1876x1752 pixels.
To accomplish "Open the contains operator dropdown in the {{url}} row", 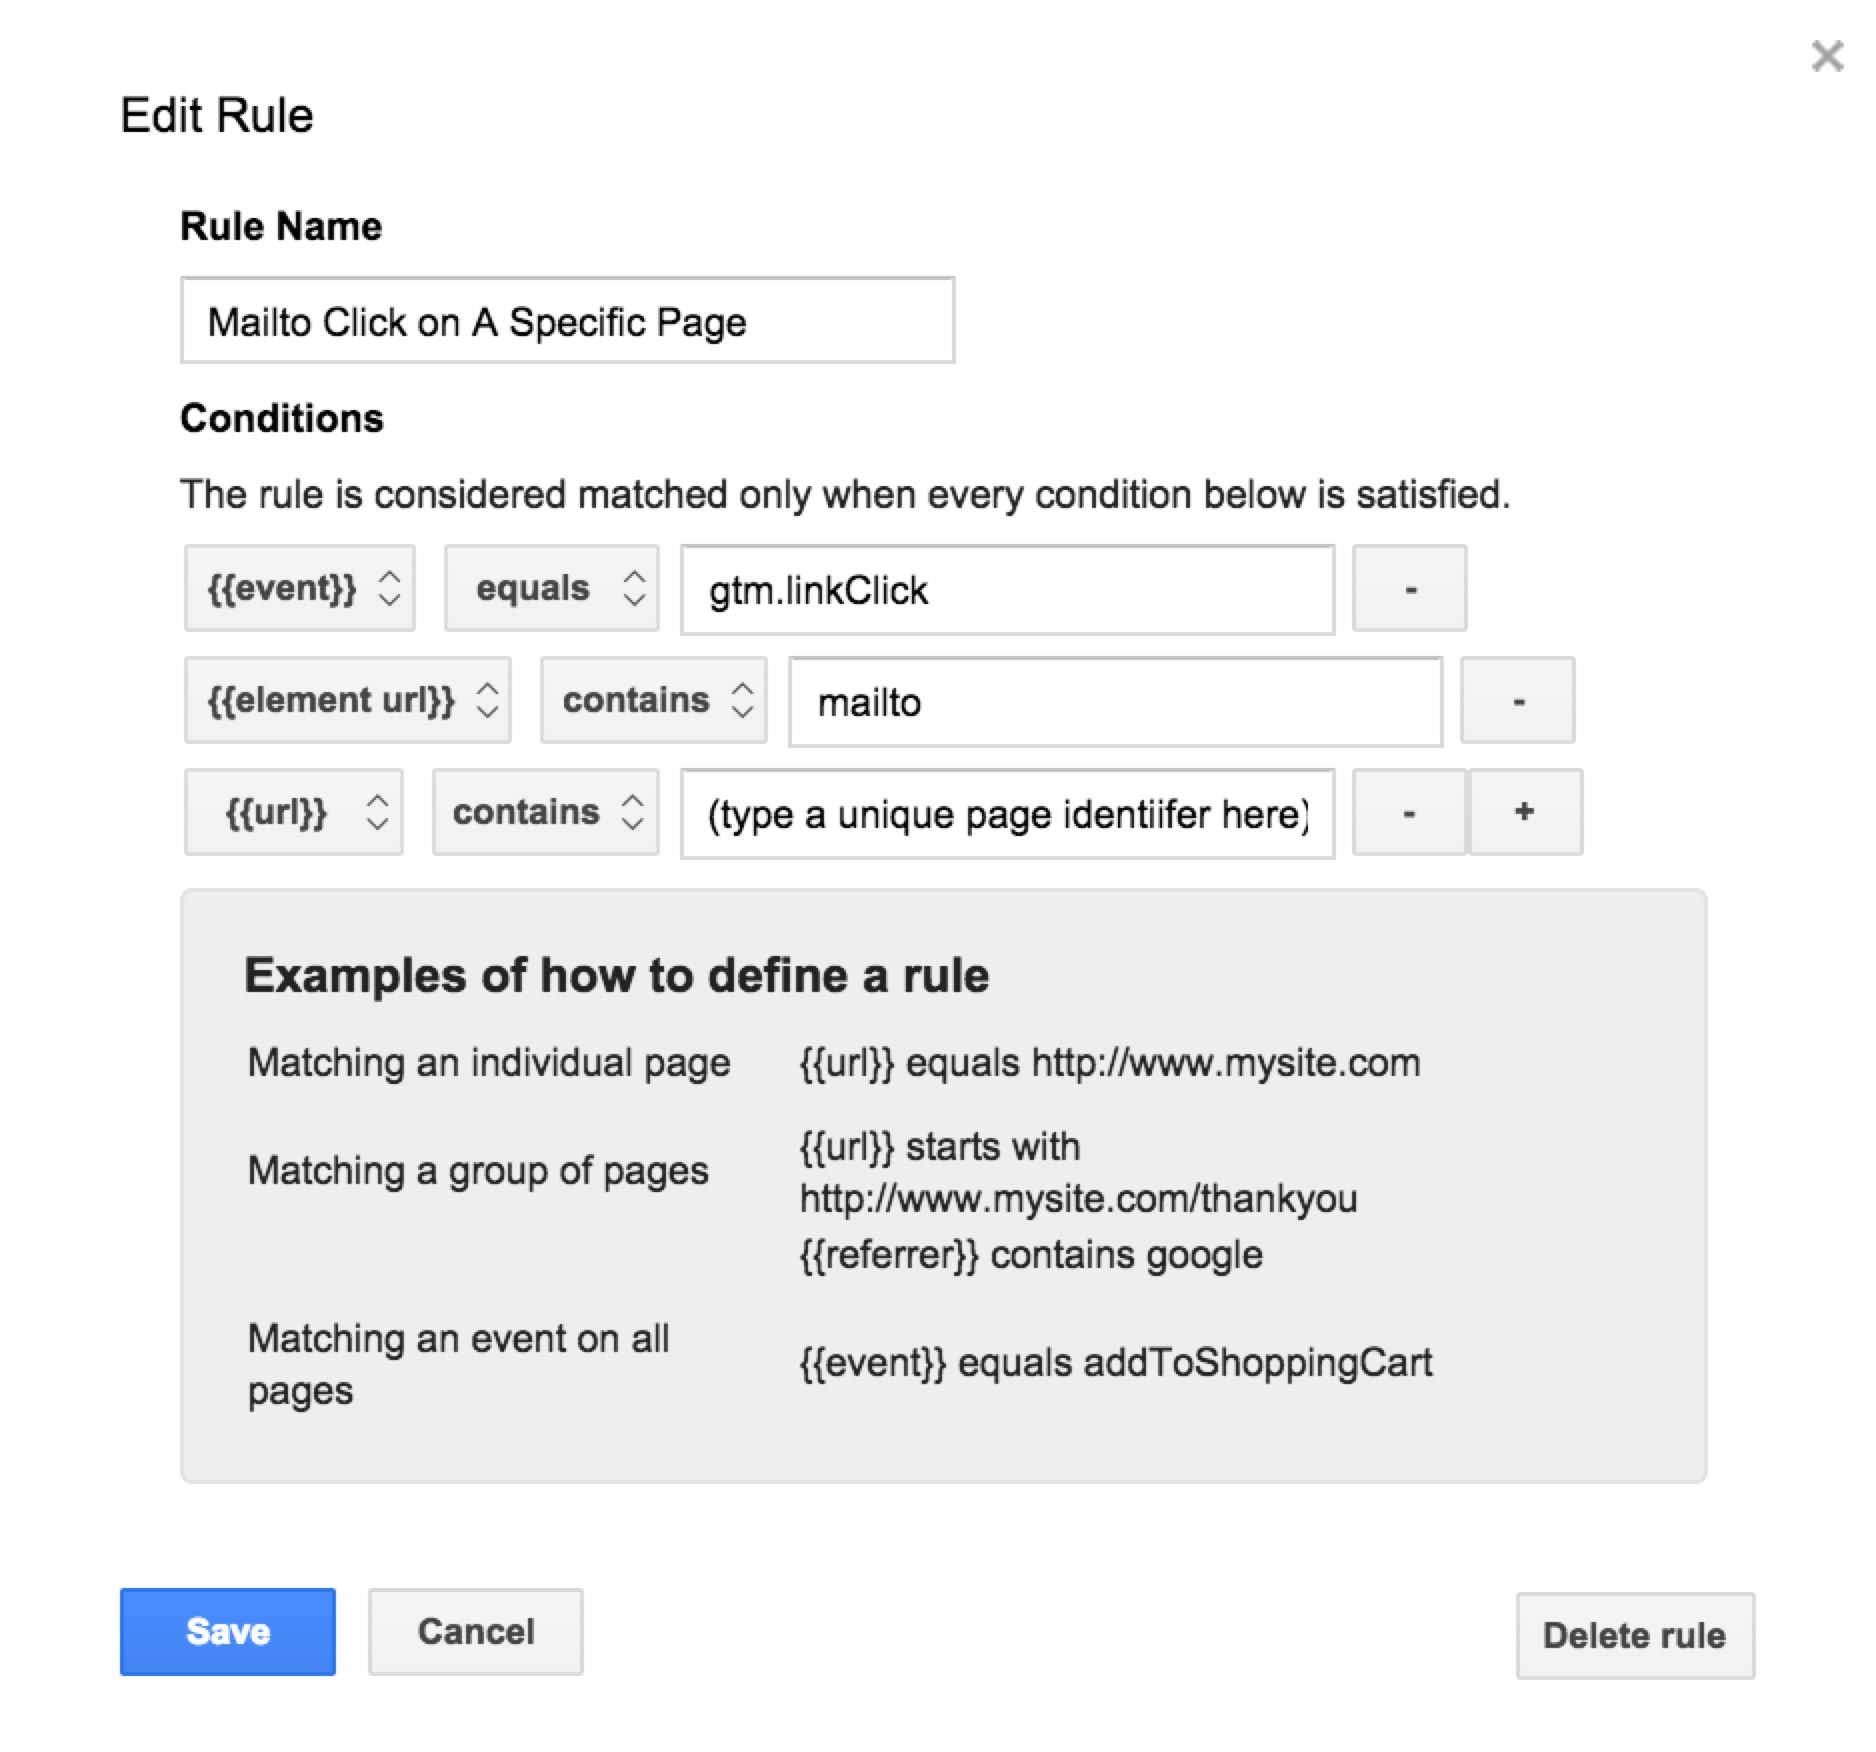I will [546, 813].
